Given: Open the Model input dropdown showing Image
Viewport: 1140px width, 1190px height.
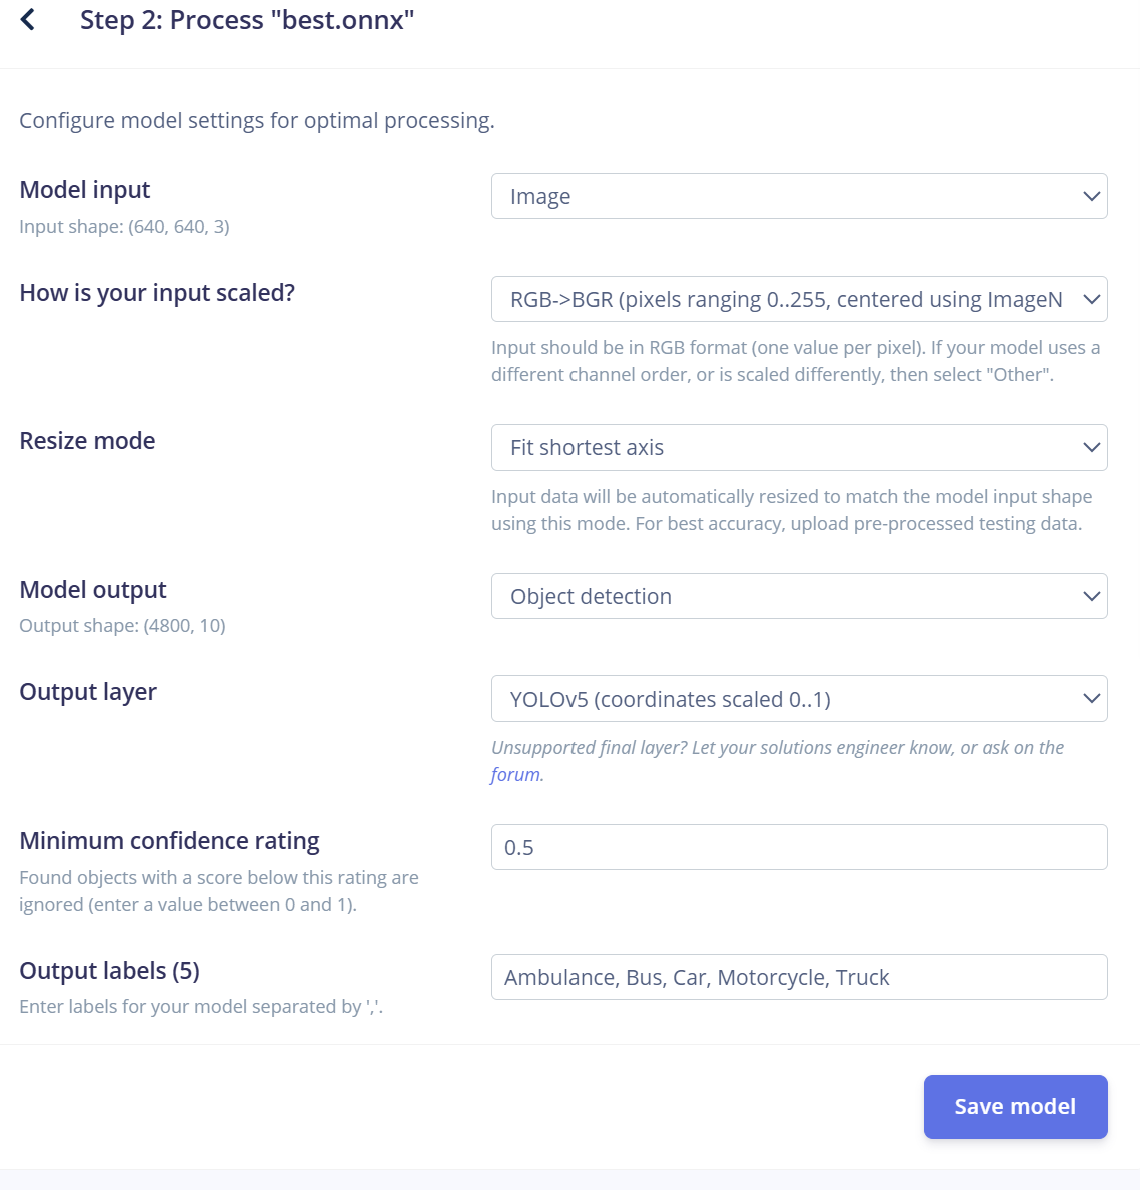Looking at the screenshot, I should (x=798, y=196).
